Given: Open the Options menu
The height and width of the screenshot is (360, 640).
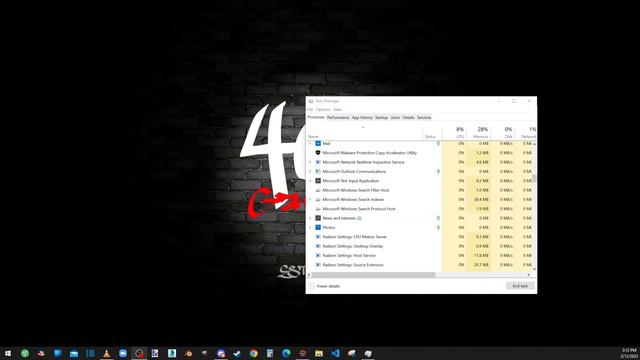Looking at the screenshot, I should coord(323,109).
